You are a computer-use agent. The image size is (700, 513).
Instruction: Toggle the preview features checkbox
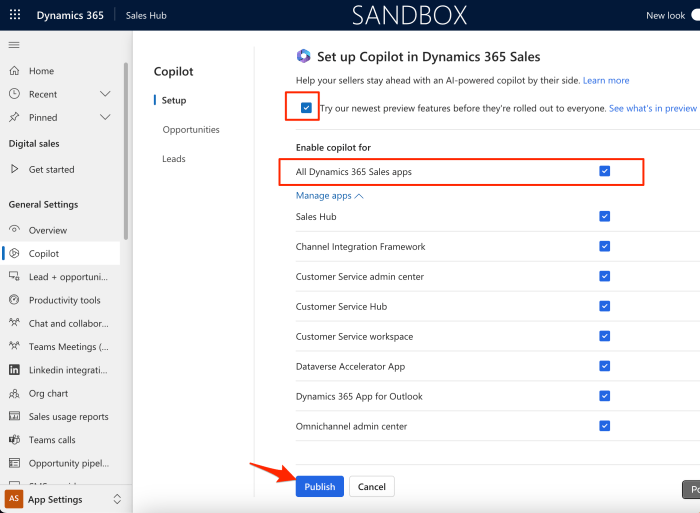tap(306, 108)
